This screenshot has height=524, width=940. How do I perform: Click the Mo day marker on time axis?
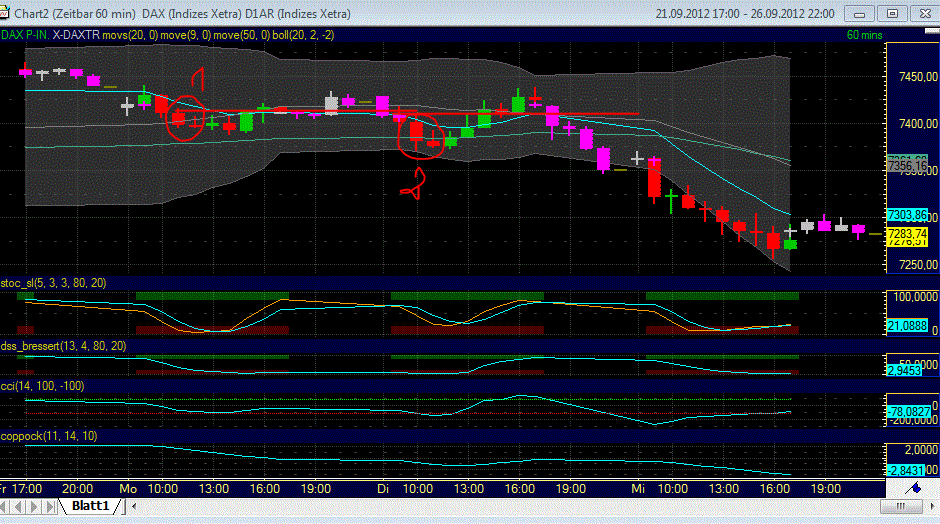128,489
